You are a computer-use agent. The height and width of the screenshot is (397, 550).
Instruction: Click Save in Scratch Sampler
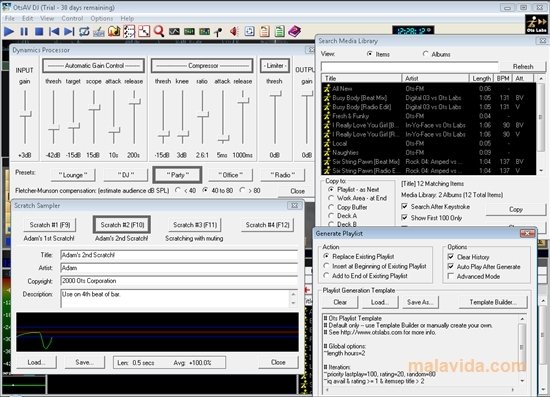pos(84,362)
